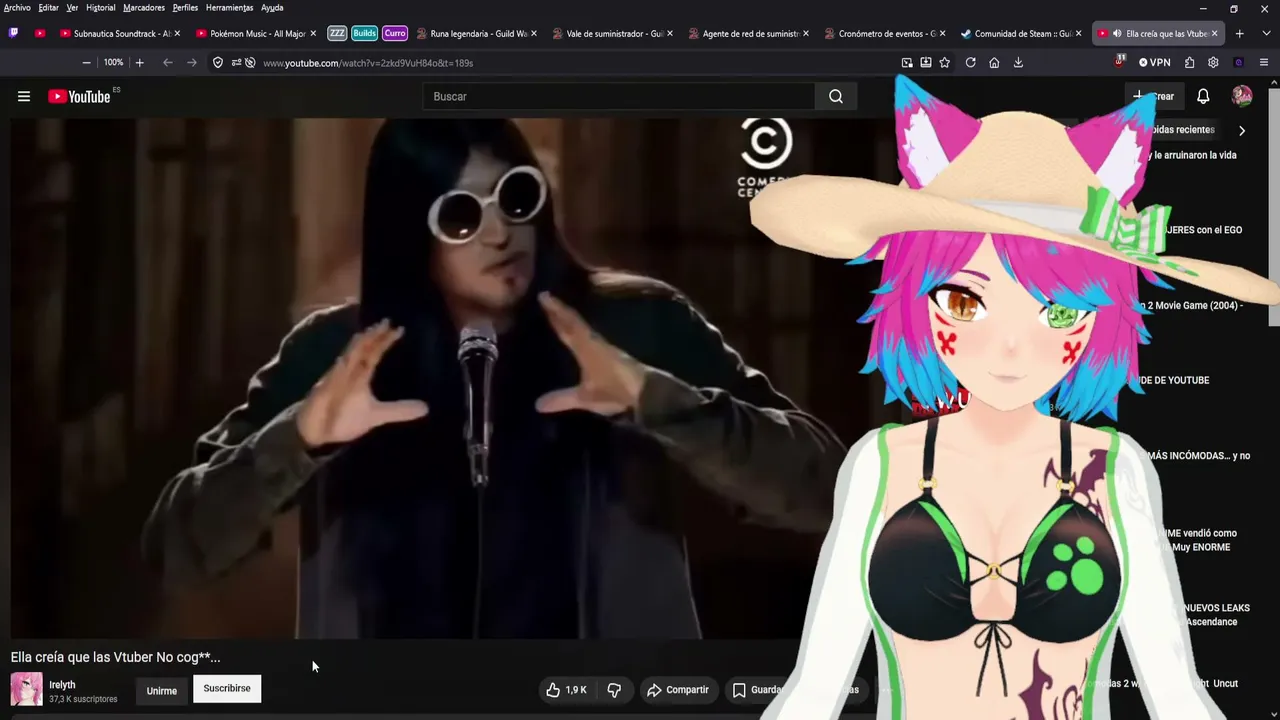This screenshot has width=1280, height=720.
Task: Open the browser settings gear
Action: (1213, 62)
